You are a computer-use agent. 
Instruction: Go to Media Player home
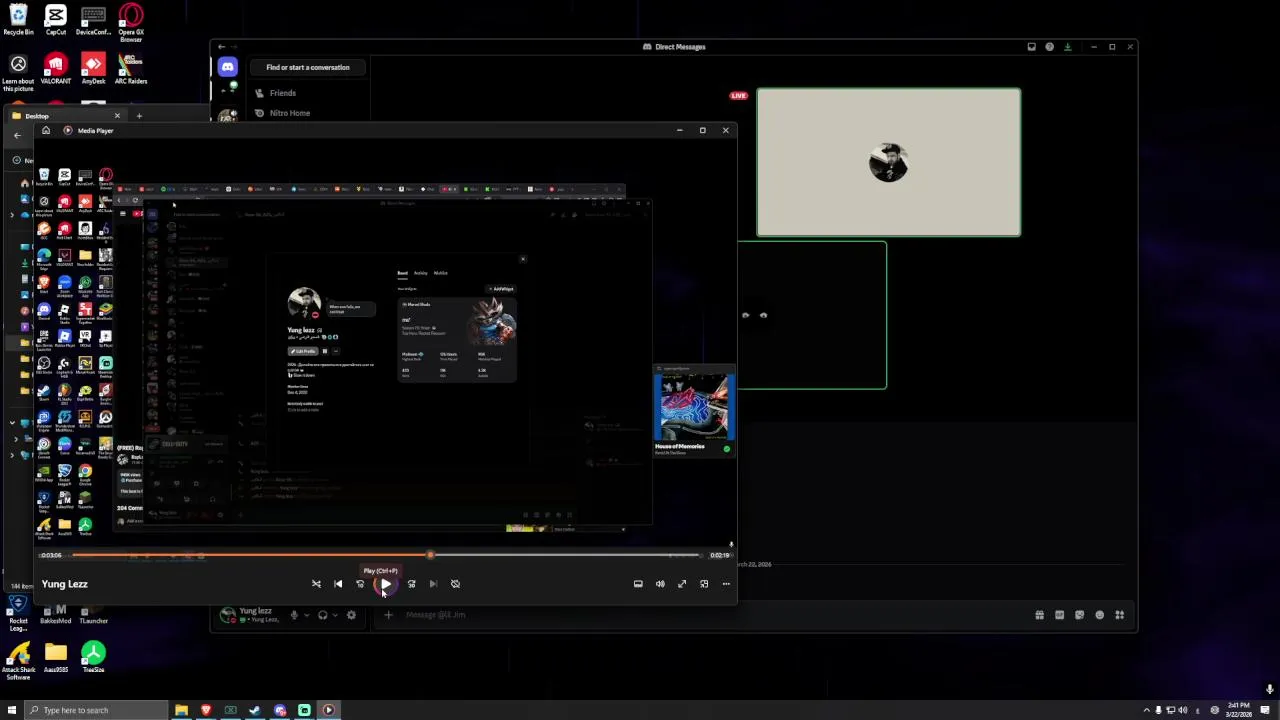pyautogui.click(x=45, y=130)
